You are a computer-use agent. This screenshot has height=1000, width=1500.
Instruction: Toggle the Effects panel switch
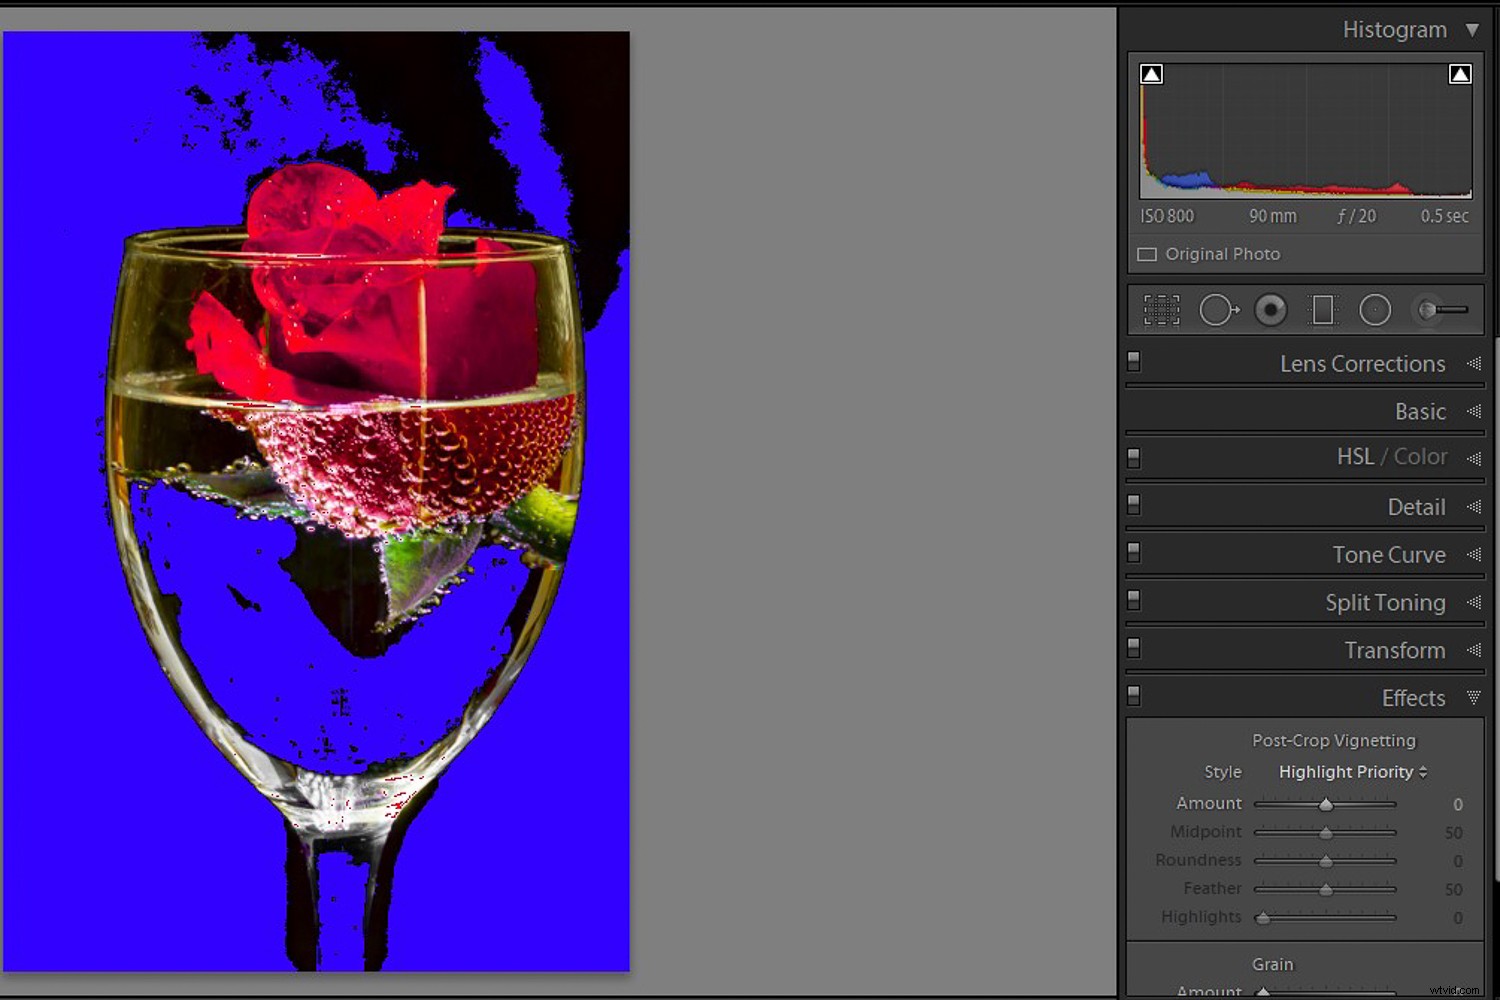[1133, 695]
